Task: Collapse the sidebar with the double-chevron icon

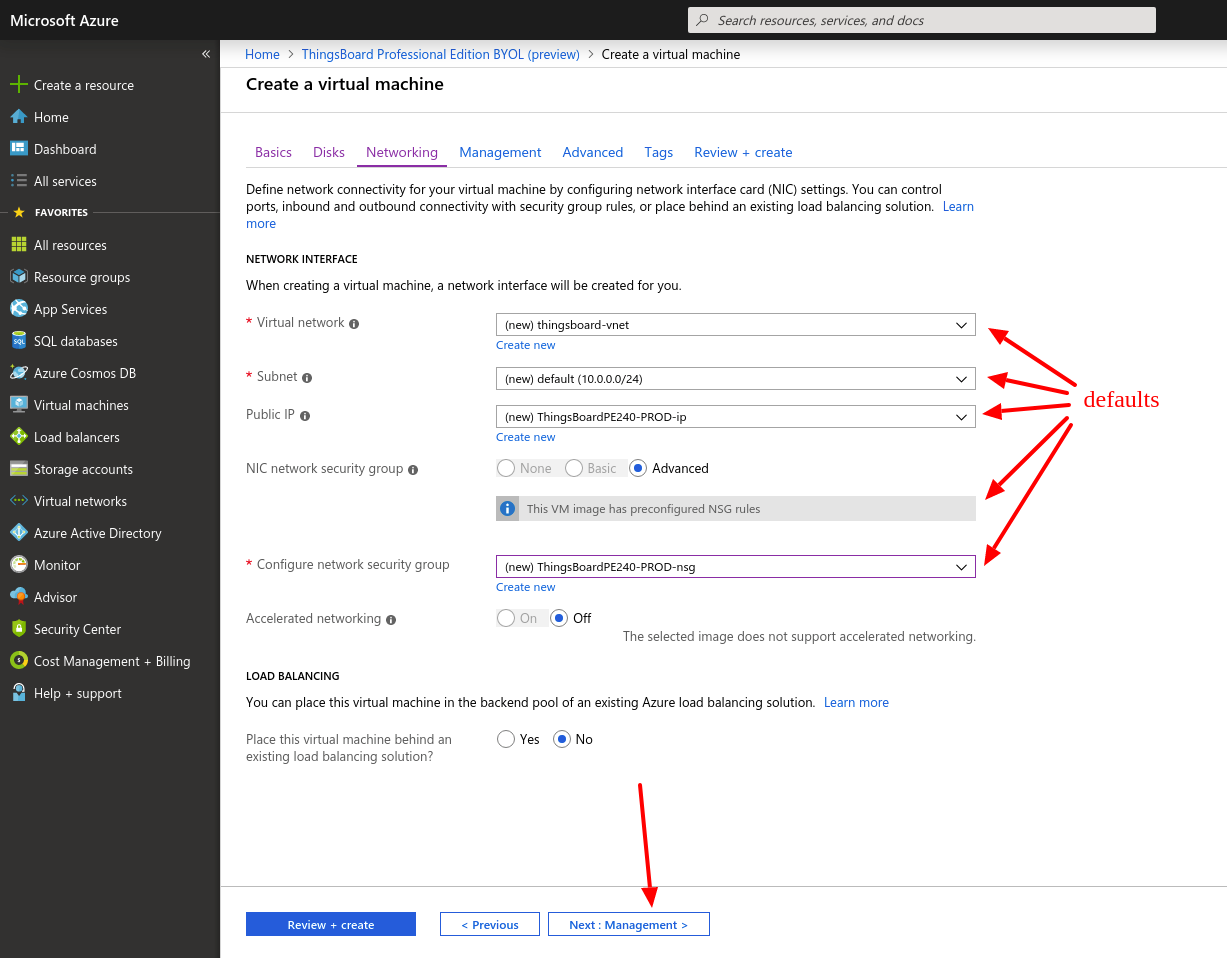Action: click(206, 54)
